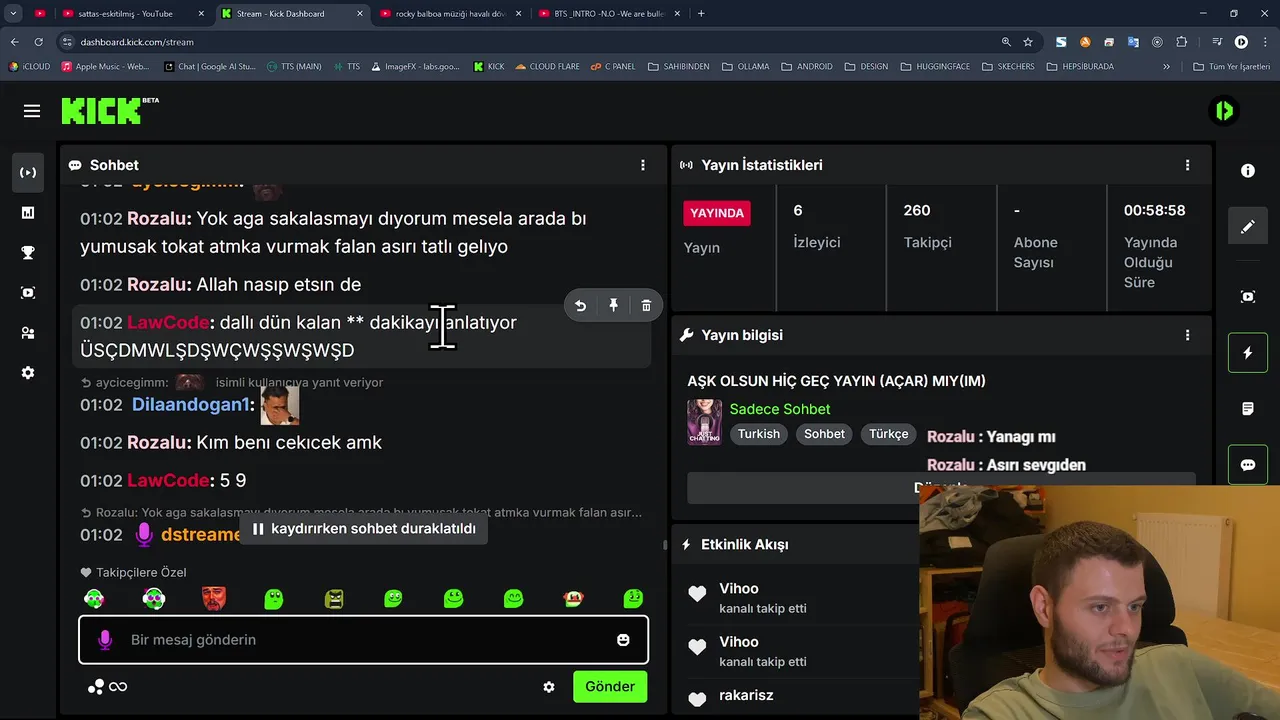This screenshot has width=1280, height=720.
Task: Click the profile avatar at top right
Action: 1224,111
